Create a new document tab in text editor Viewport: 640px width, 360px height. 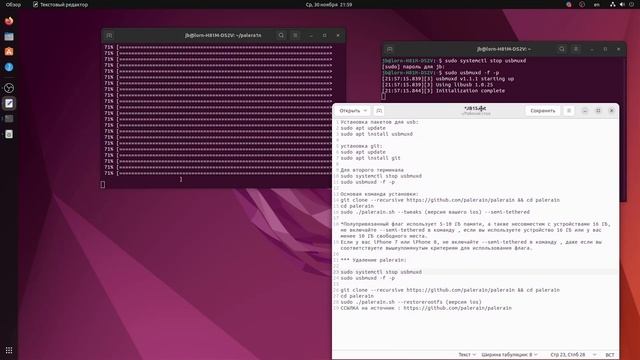(379, 111)
